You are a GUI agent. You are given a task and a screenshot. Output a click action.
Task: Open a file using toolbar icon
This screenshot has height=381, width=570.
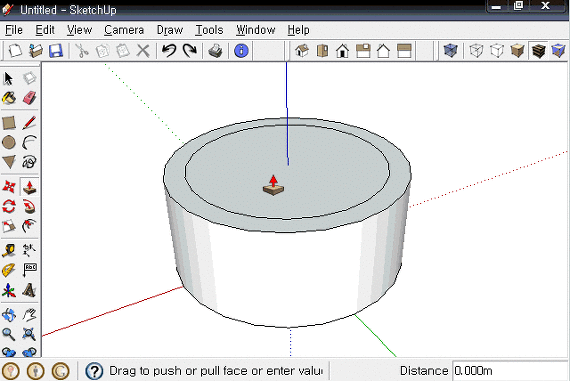[36, 51]
